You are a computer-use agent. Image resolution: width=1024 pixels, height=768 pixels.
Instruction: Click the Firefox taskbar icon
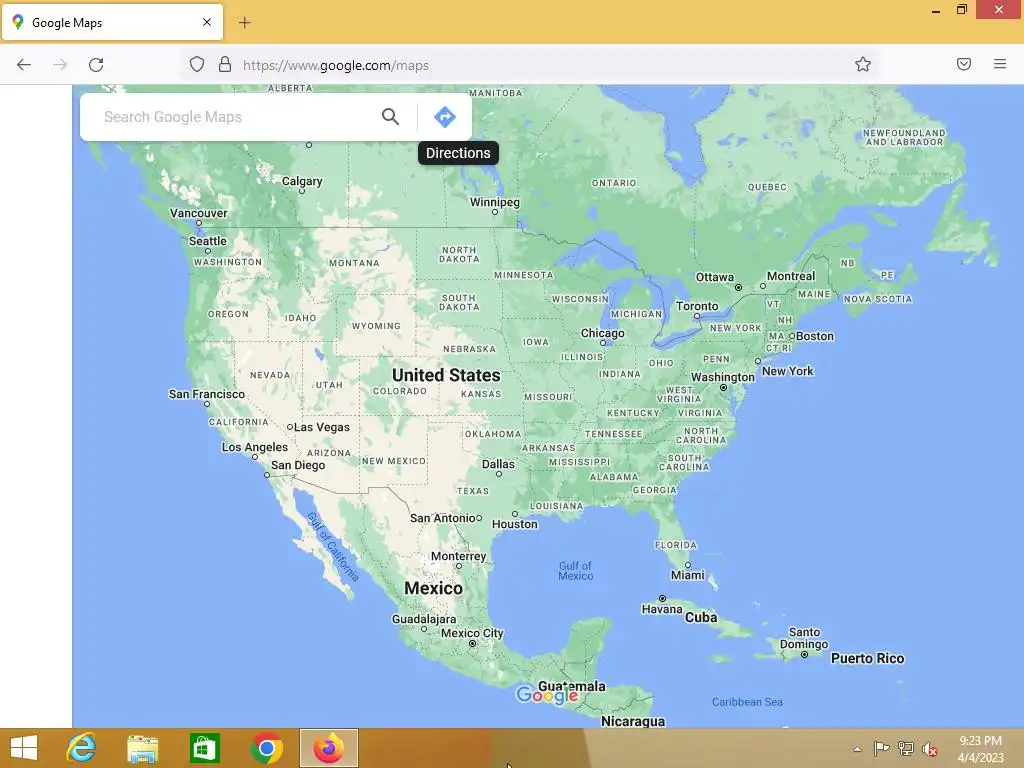pos(328,748)
